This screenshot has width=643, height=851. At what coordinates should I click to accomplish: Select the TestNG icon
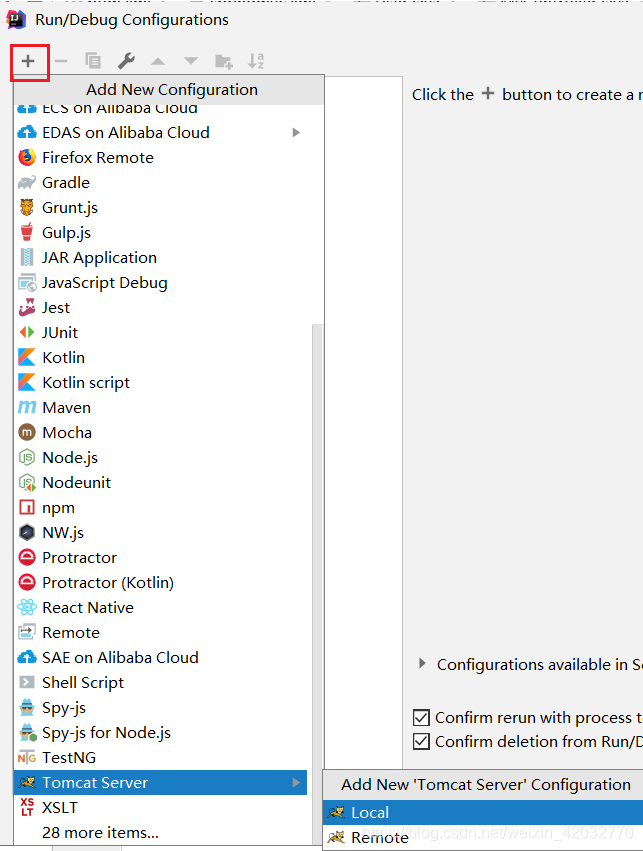(x=27, y=757)
